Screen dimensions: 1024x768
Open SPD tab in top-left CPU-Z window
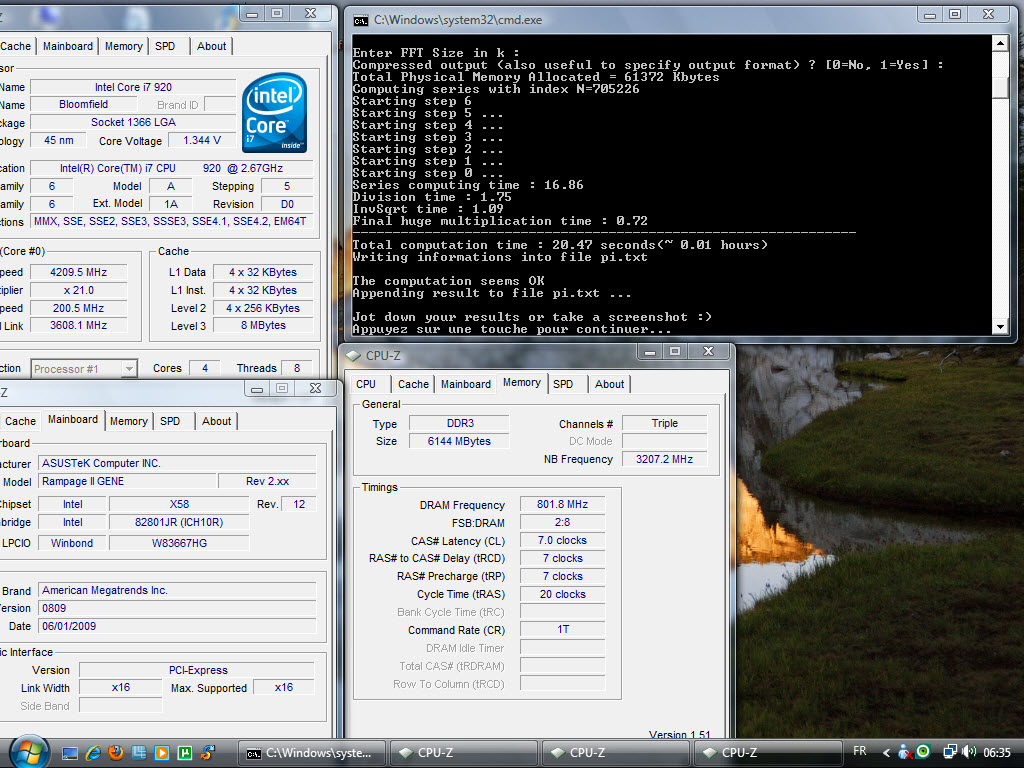[x=165, y=46]
